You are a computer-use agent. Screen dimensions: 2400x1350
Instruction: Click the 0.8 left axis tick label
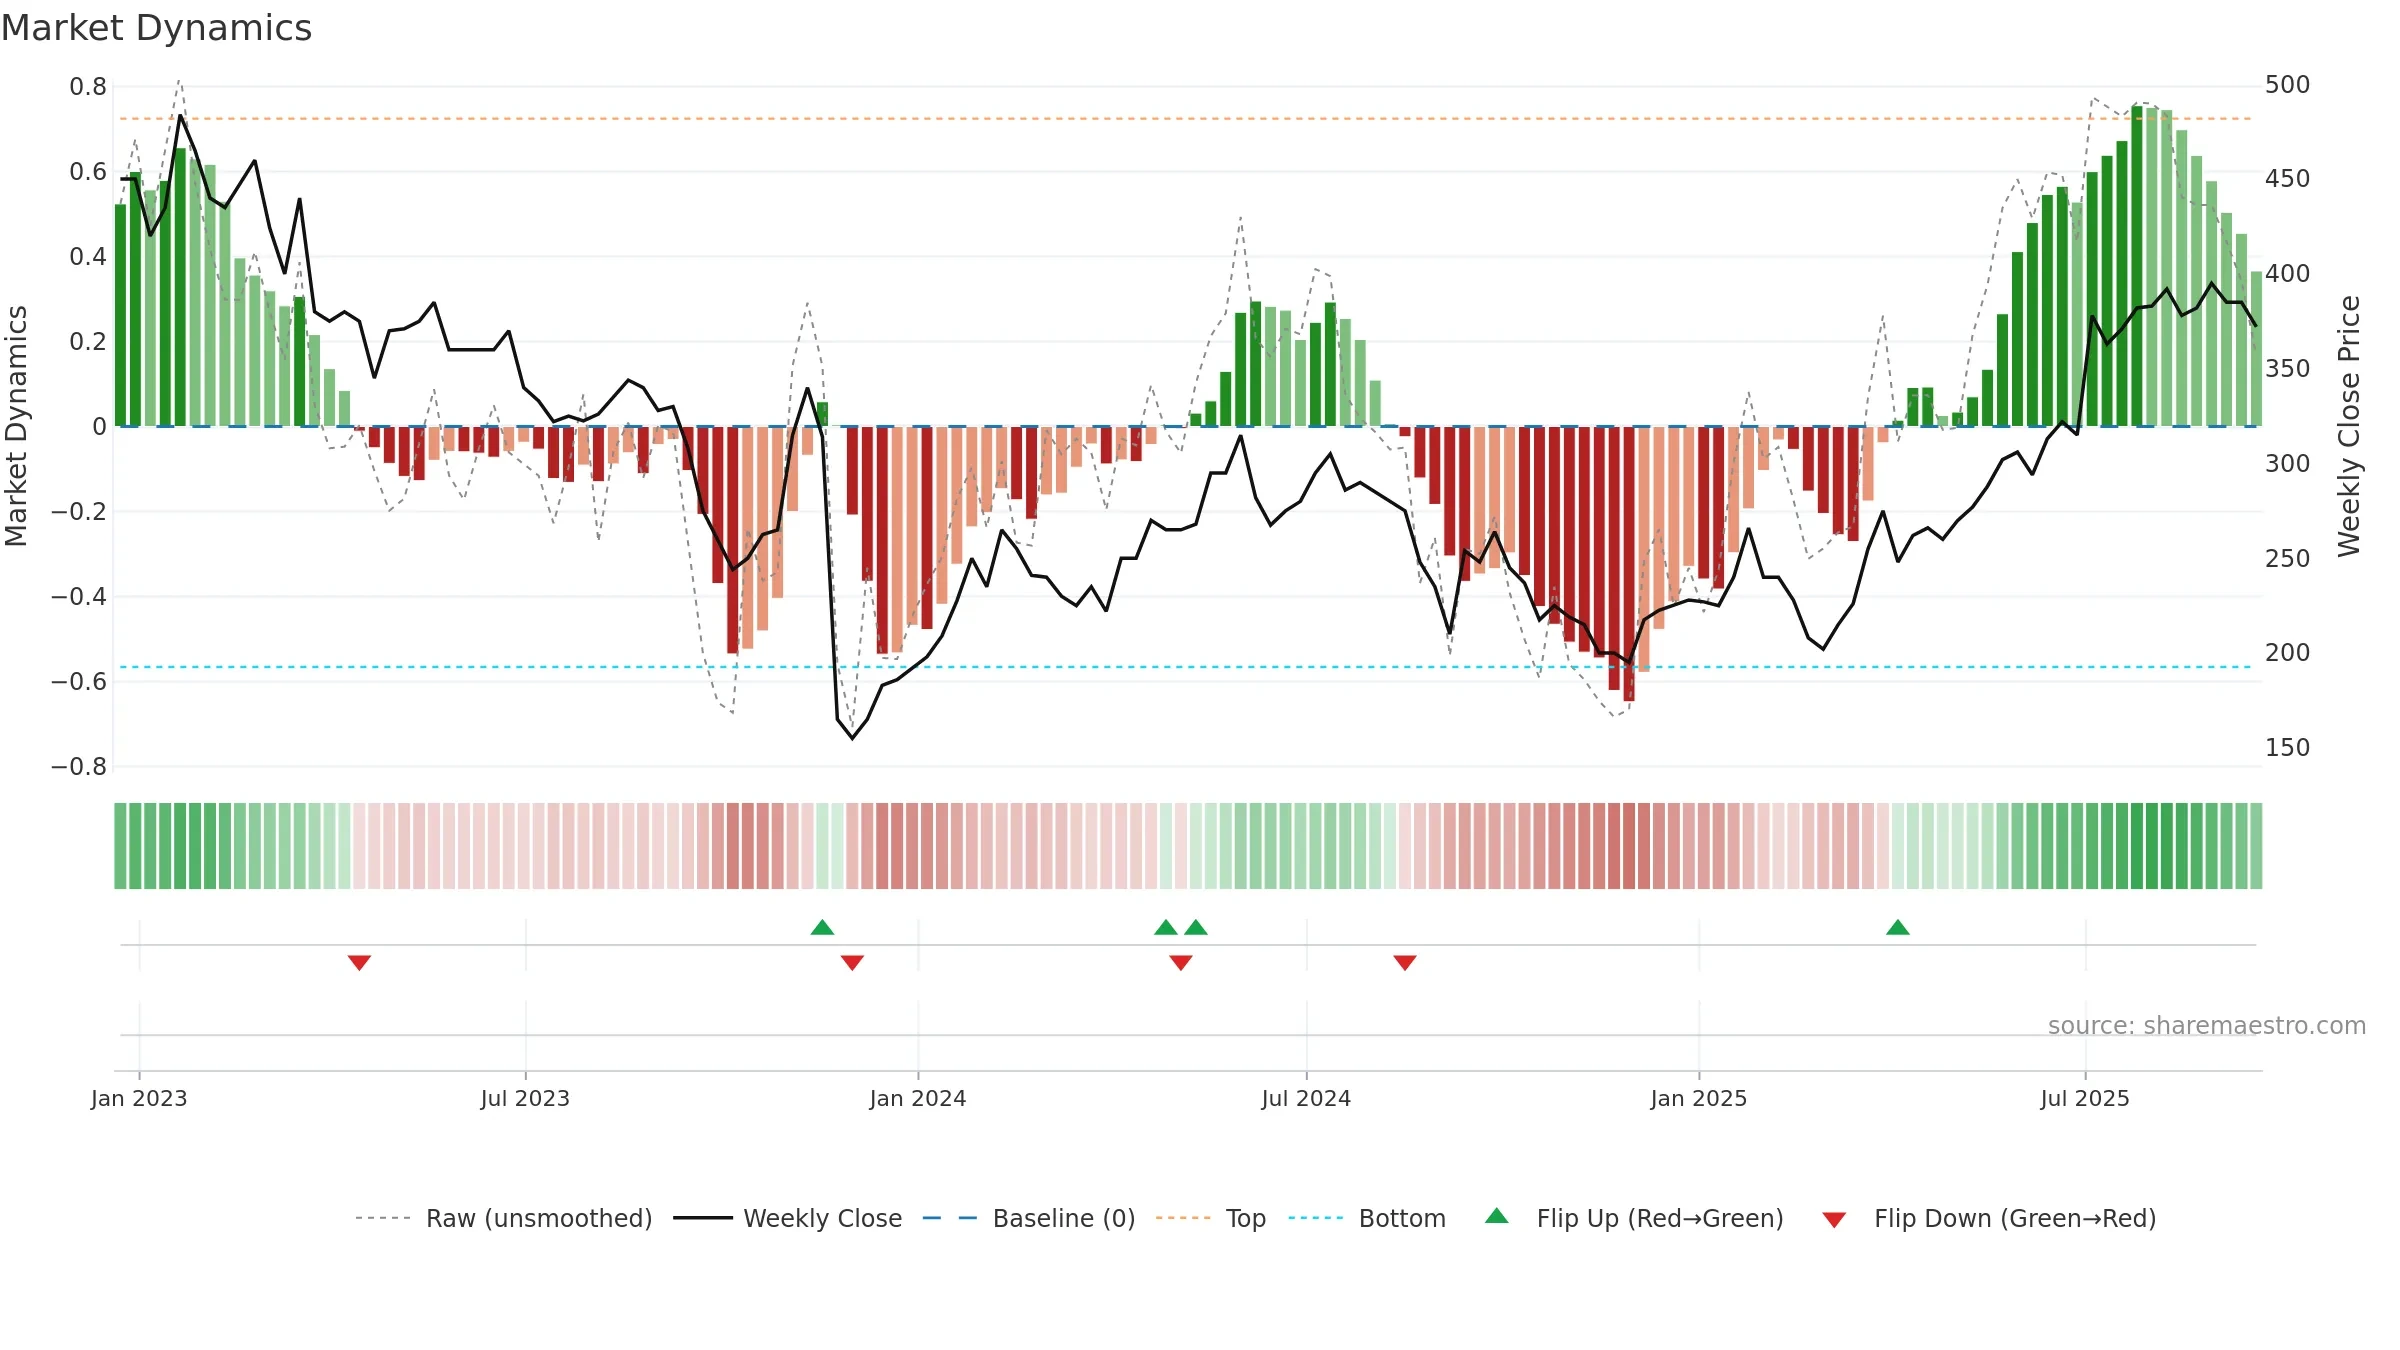[88, 87]
